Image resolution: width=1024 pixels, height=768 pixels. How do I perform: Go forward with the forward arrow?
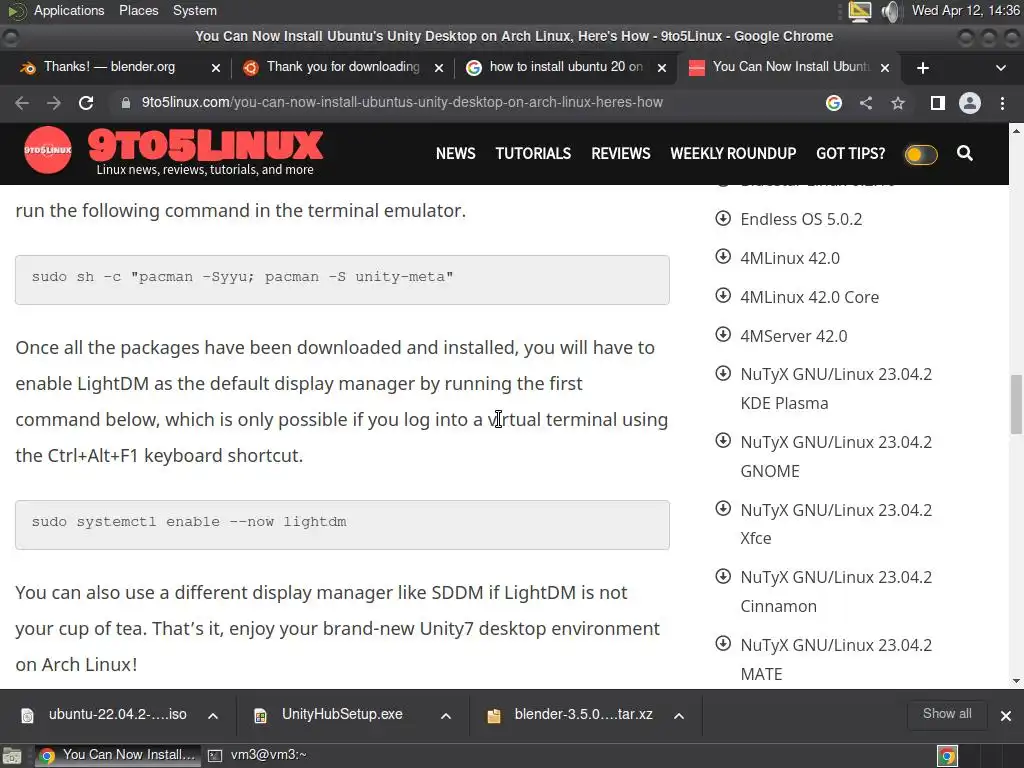click(x=54, y=103)
